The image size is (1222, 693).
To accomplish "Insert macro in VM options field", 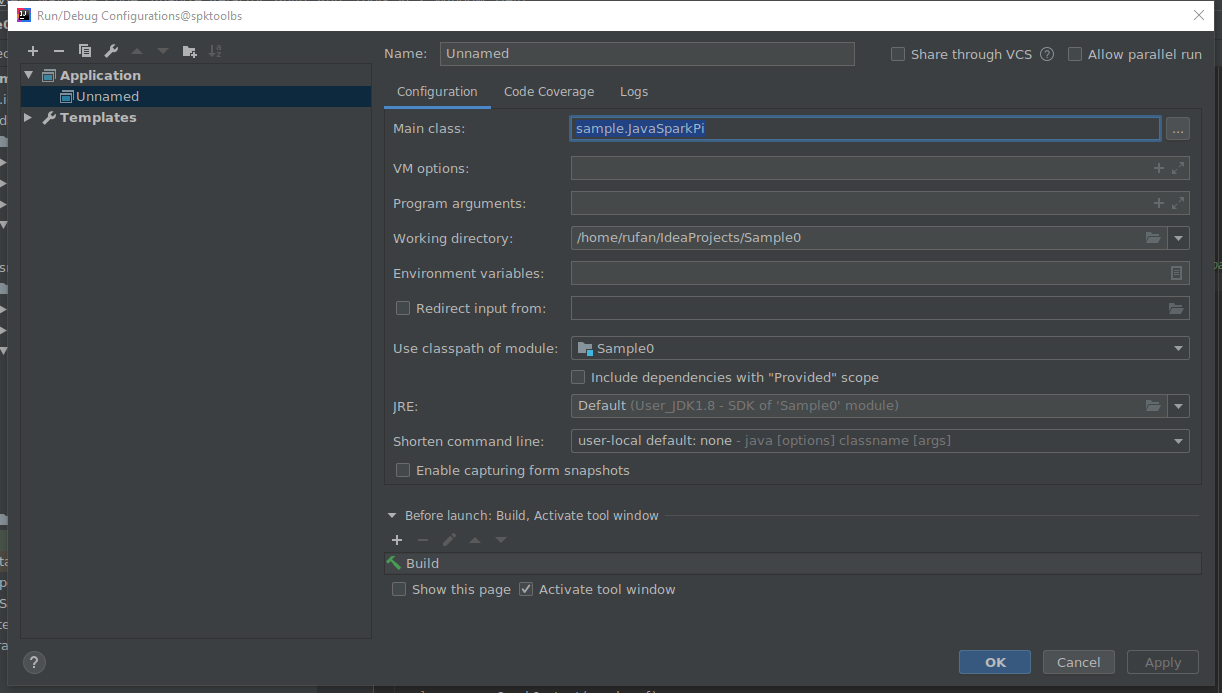I will 1159,169.
